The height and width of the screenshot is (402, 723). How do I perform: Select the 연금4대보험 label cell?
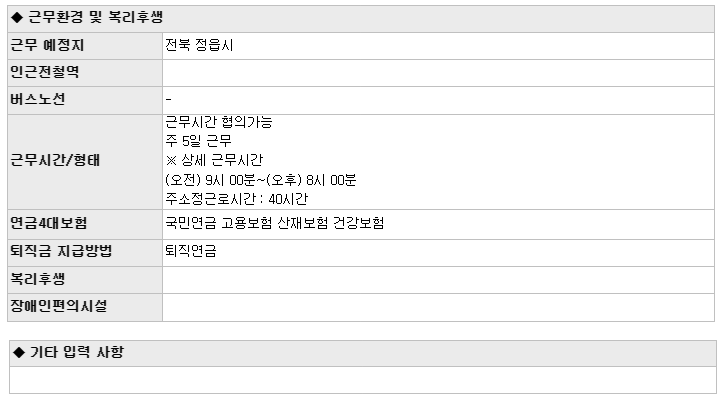[x=85, y=224]
